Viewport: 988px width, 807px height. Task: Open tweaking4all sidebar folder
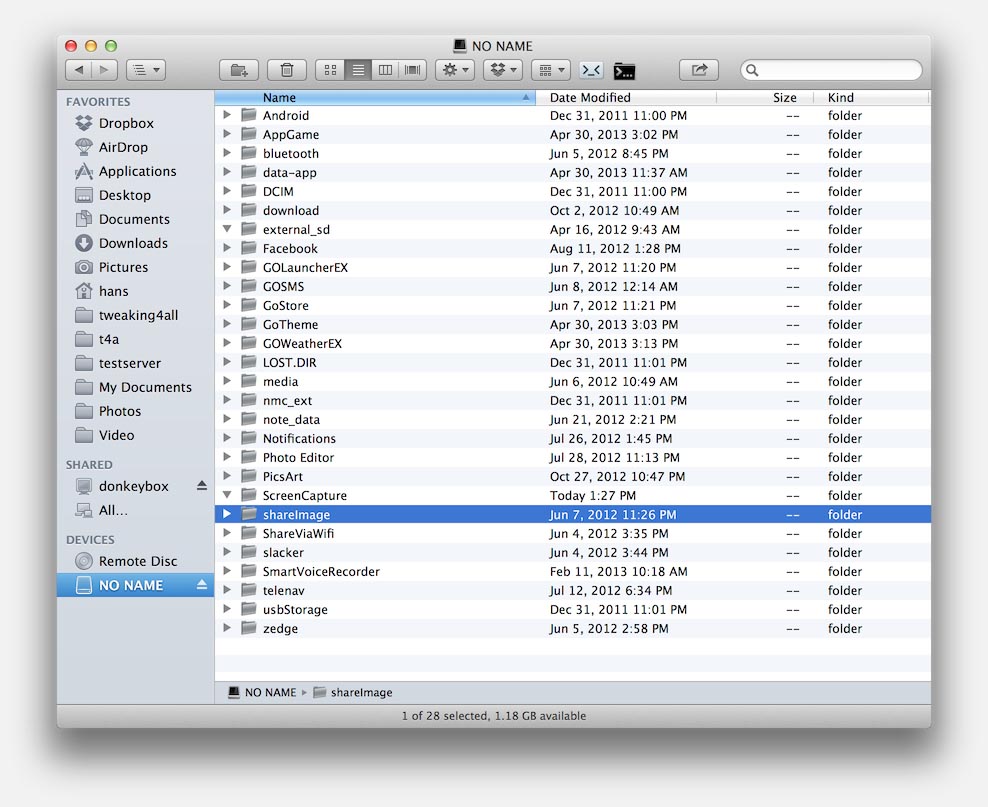[x=138, y=315]
